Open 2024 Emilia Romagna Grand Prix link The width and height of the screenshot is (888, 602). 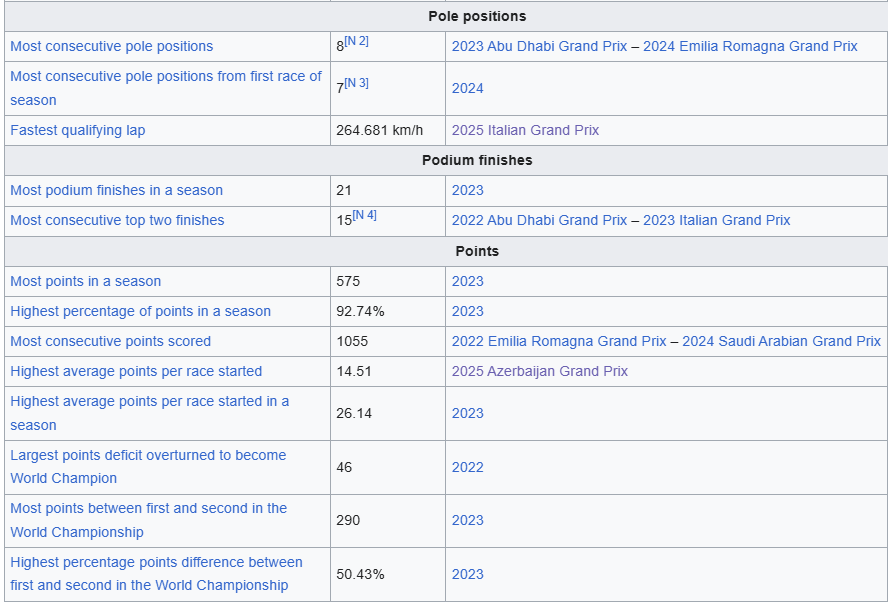750,46
